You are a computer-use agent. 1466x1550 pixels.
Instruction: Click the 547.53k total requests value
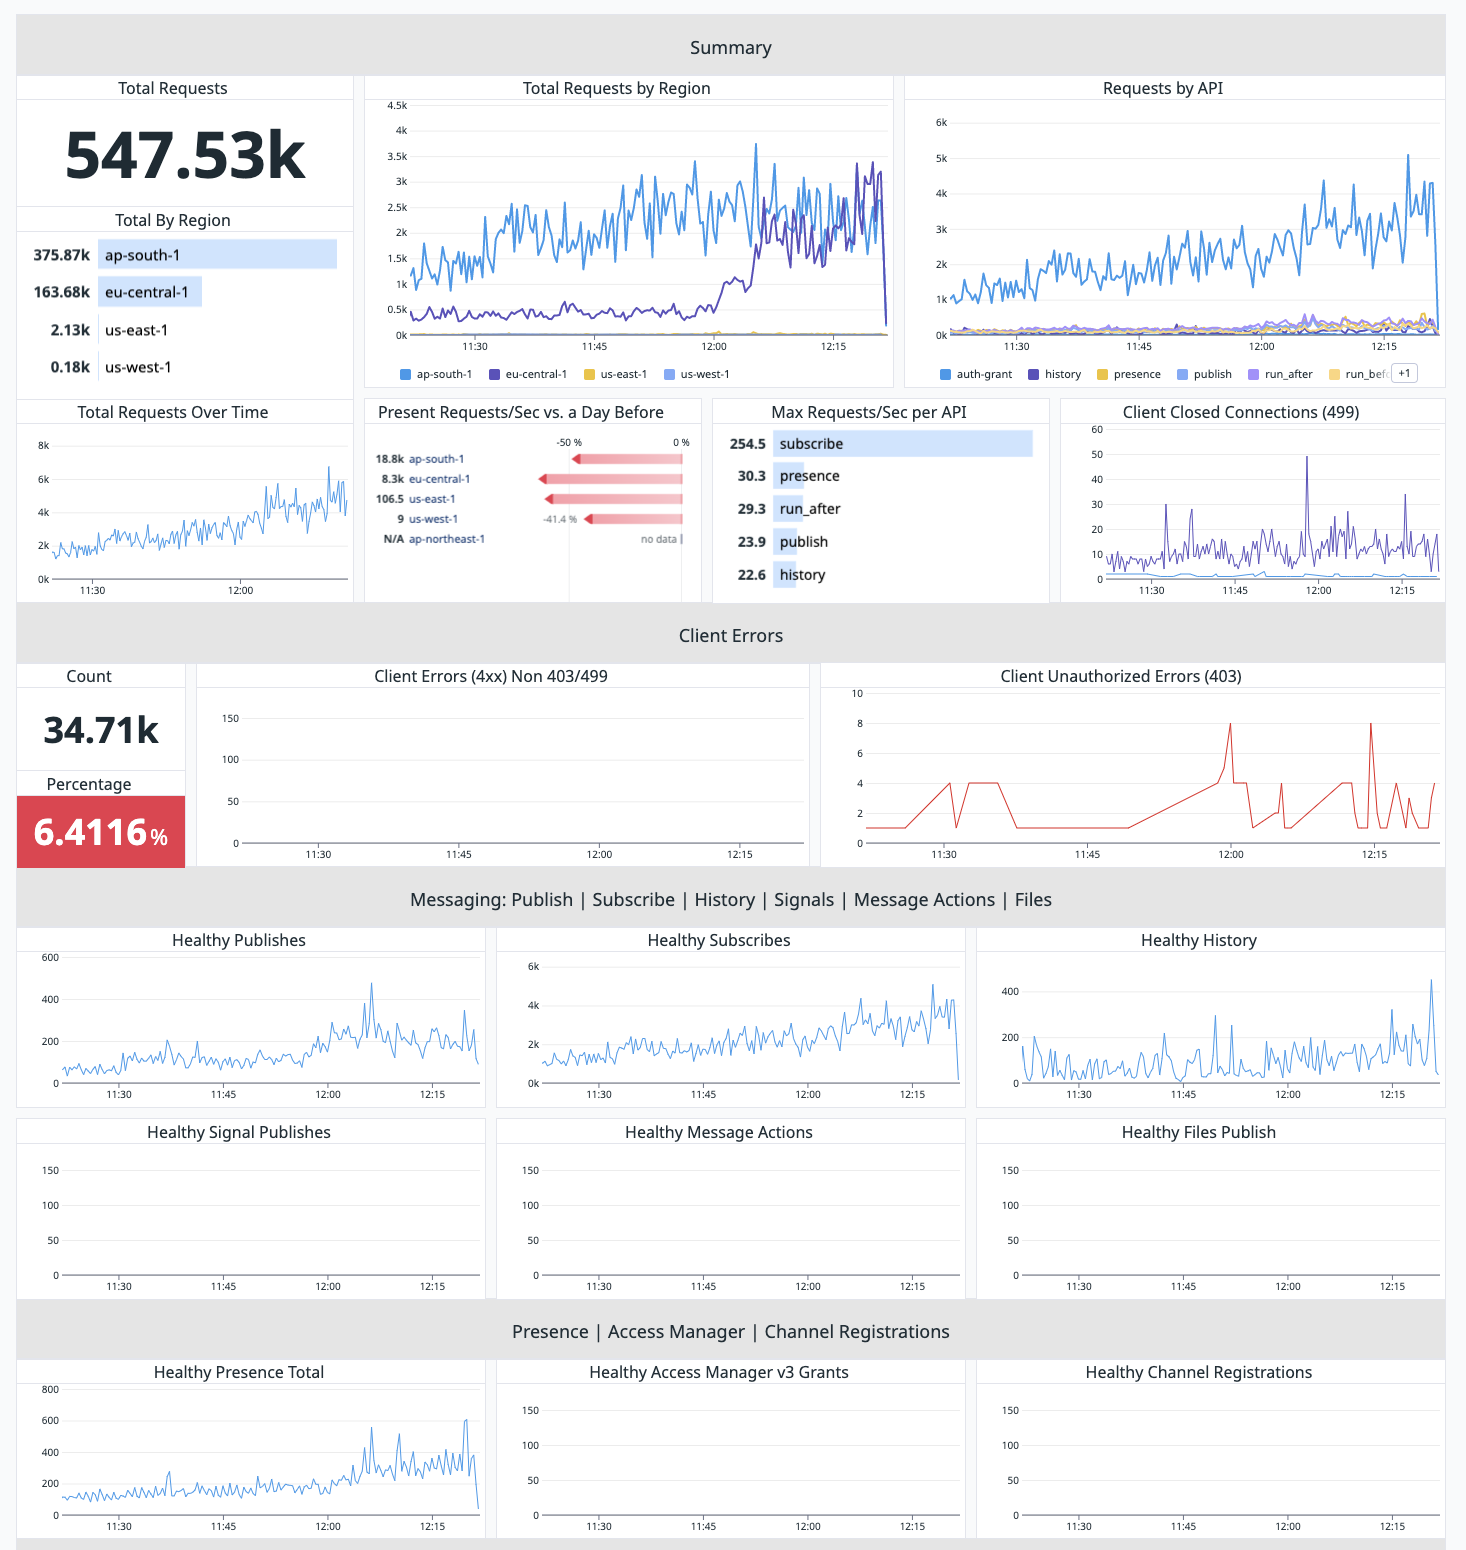[185, 156]
